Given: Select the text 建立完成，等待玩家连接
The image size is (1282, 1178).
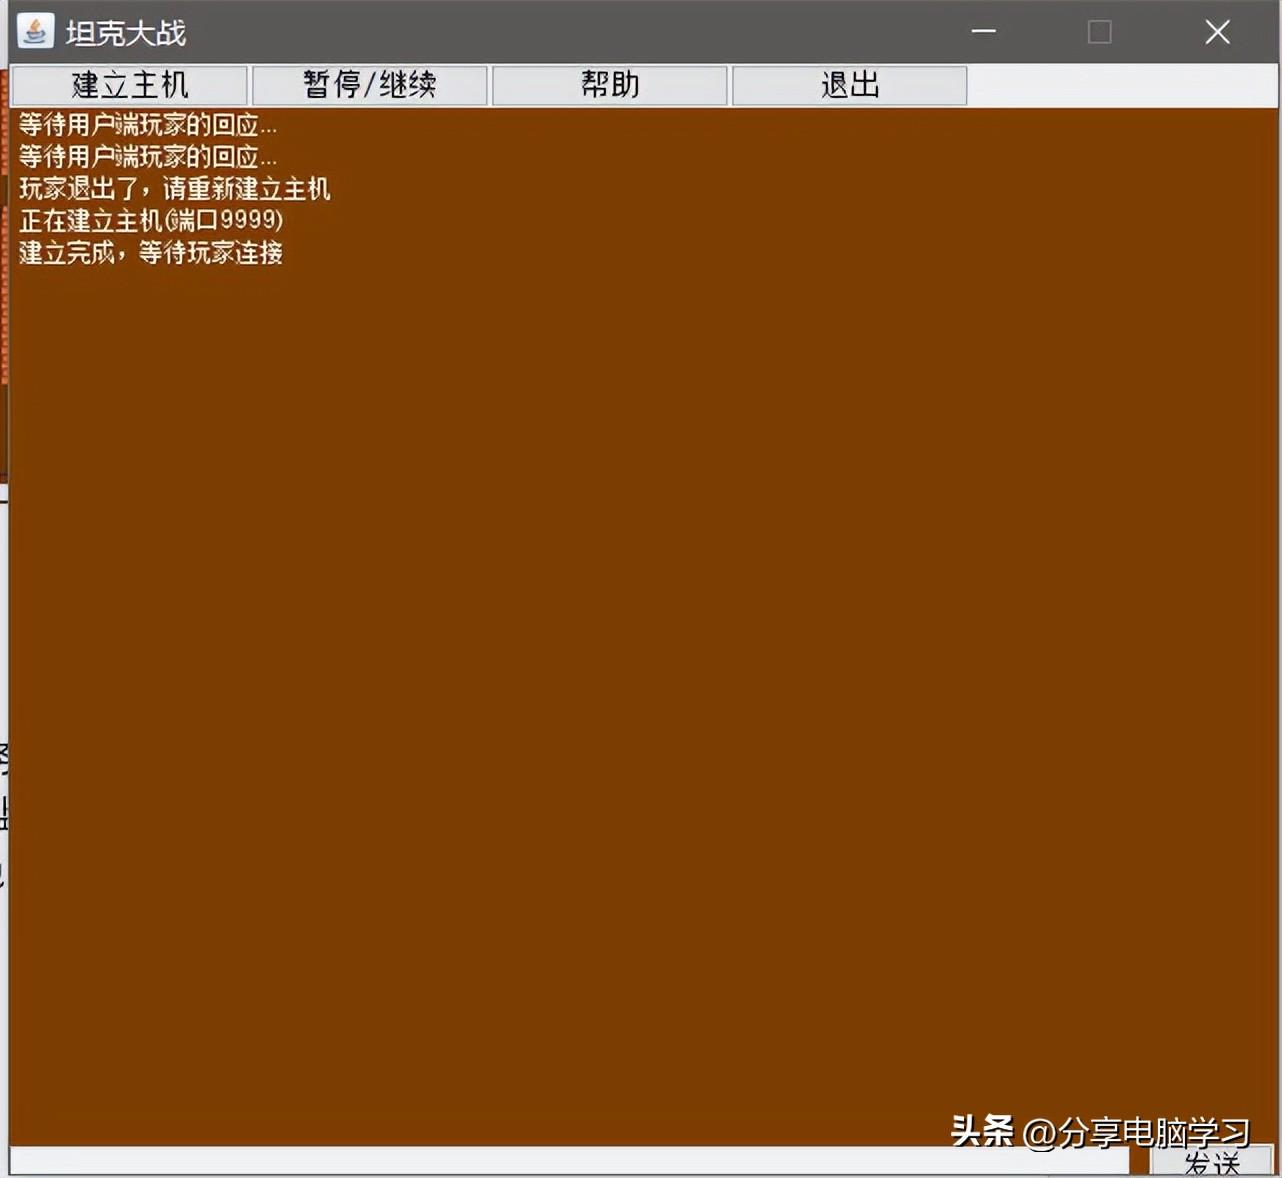Looking at the screenshot, I should click(x=151, y=253).
